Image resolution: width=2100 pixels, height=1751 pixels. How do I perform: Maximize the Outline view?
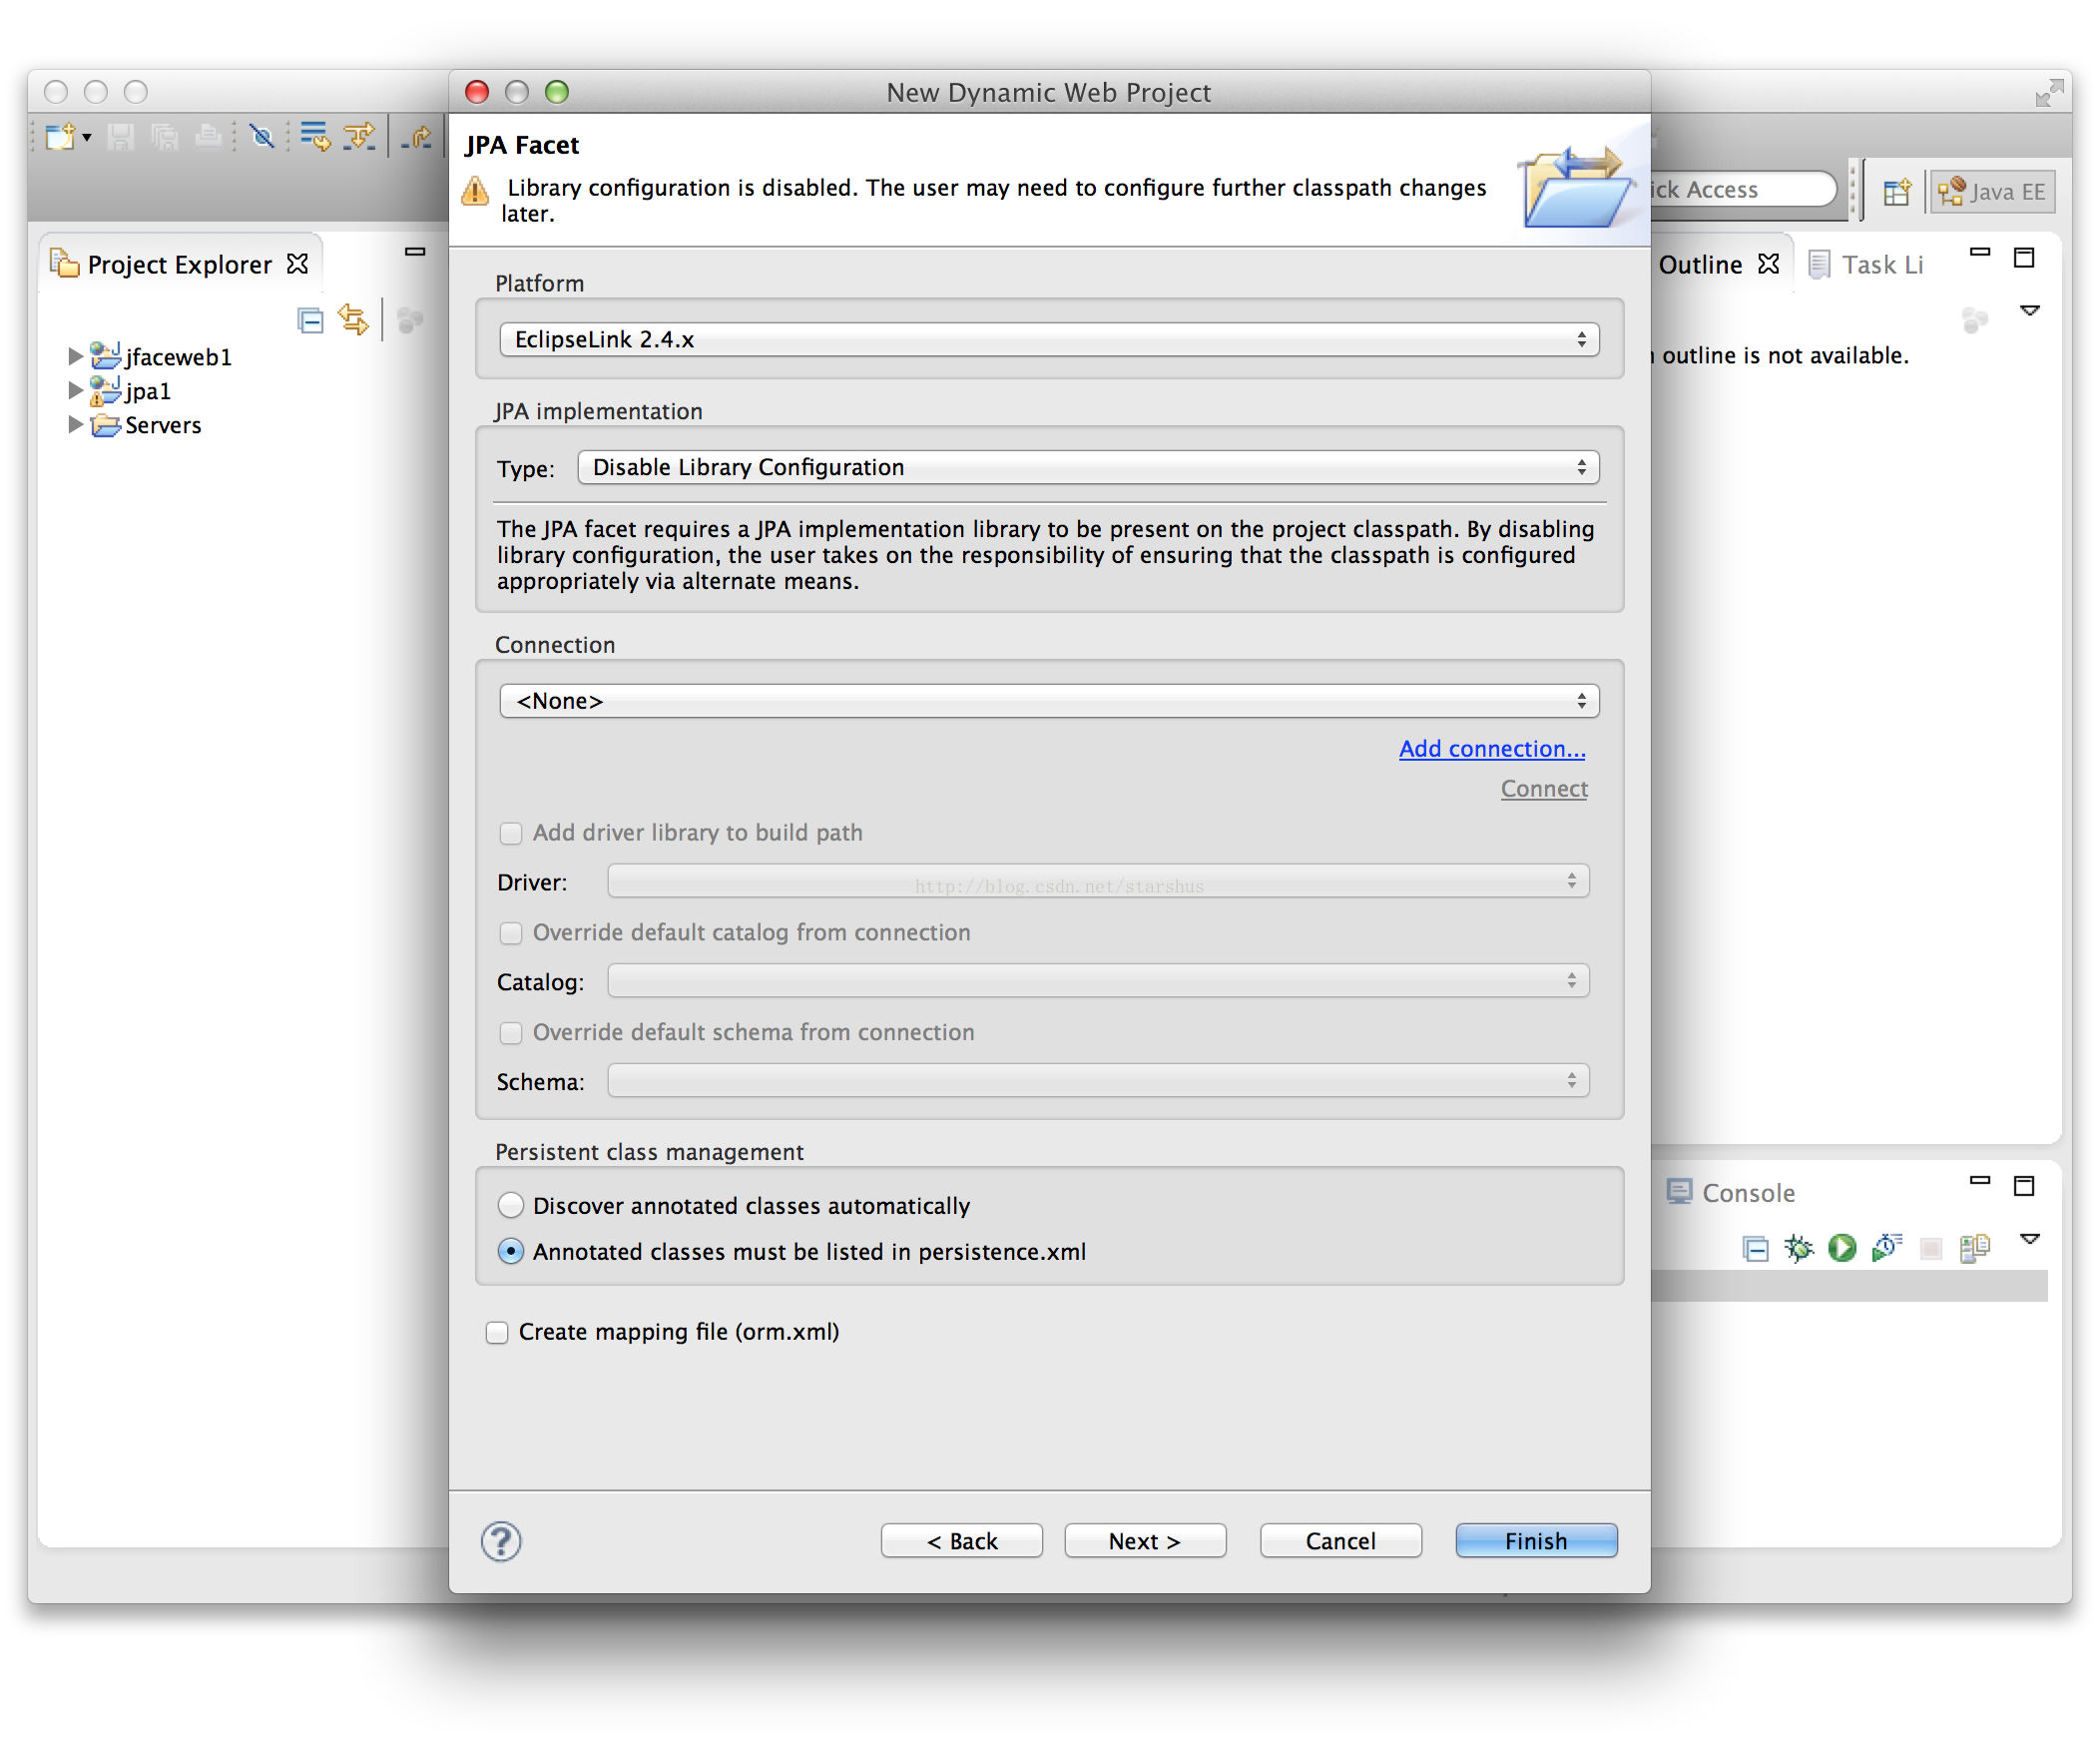2024,258
